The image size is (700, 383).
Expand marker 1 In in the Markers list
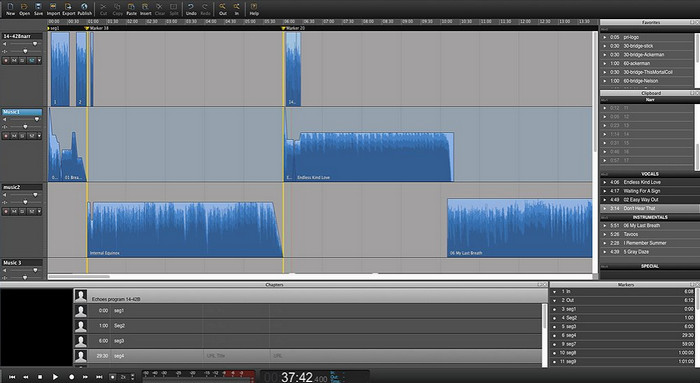554,291
